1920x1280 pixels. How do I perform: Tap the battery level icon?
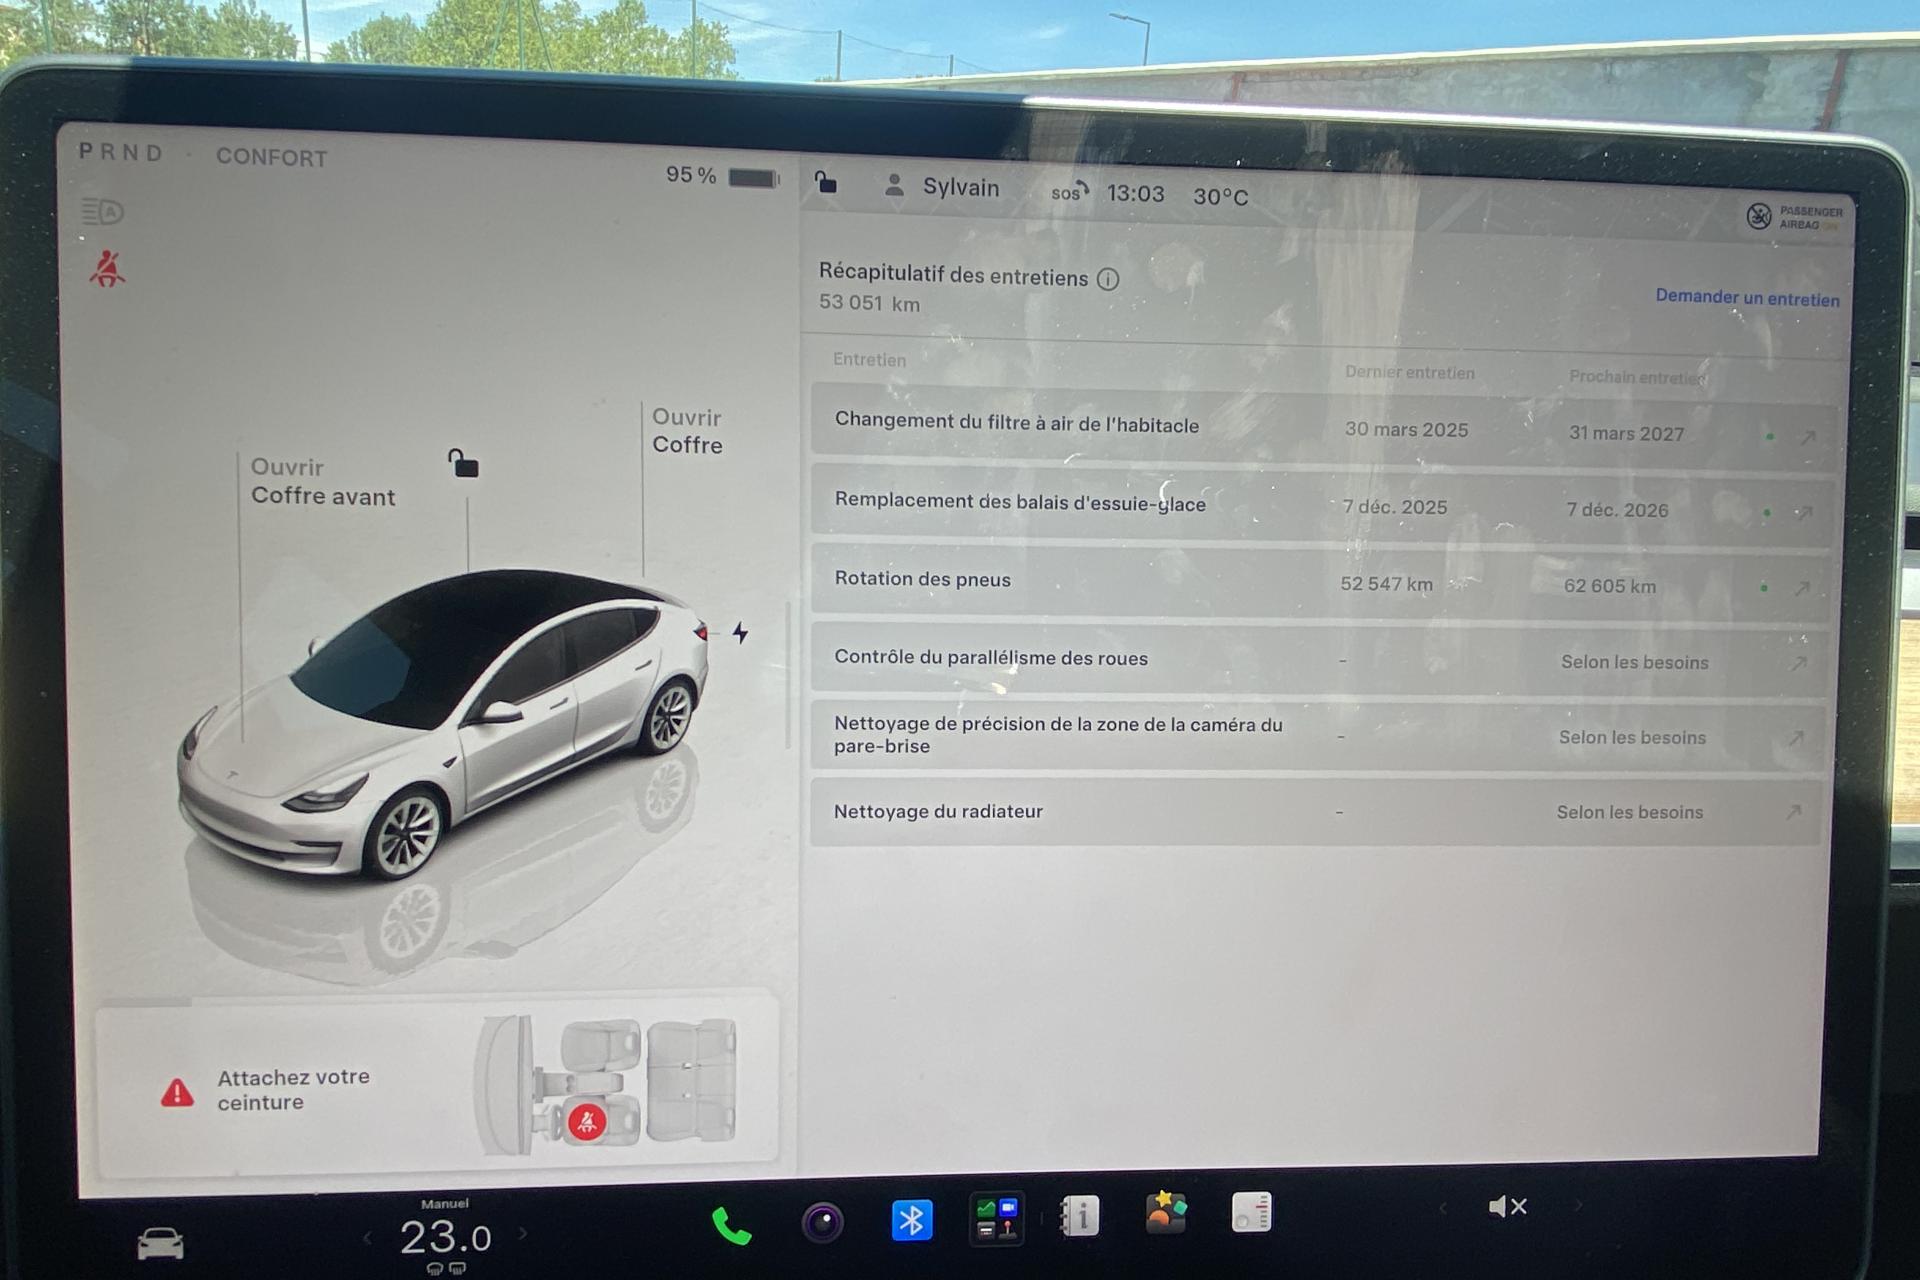coord(754,178)
